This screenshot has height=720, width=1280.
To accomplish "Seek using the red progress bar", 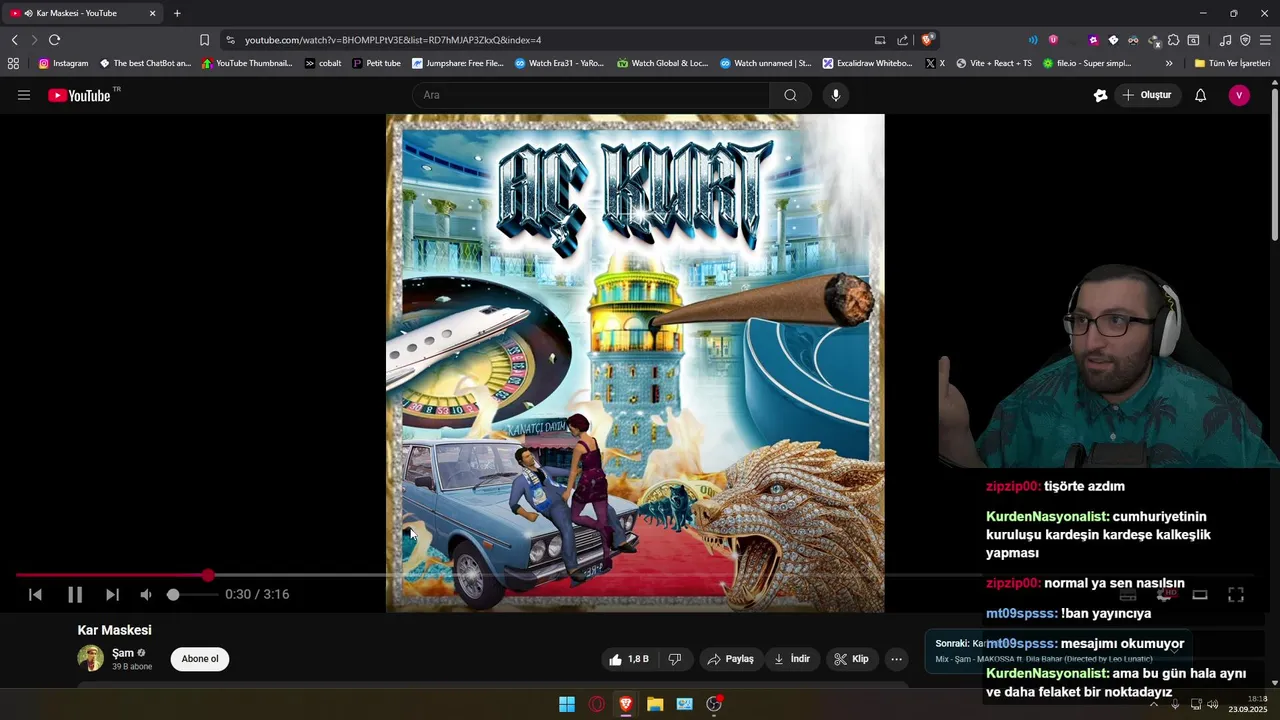I will point(112,575).
